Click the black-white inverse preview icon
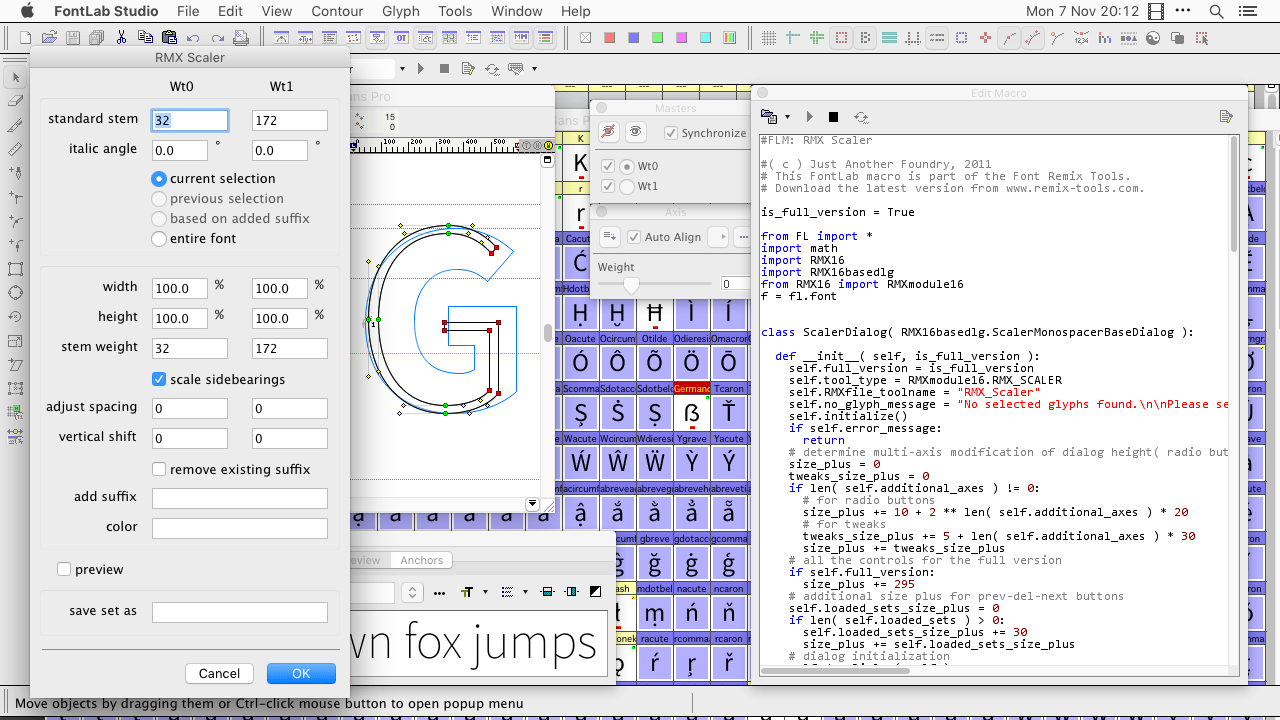 [596, 591]
